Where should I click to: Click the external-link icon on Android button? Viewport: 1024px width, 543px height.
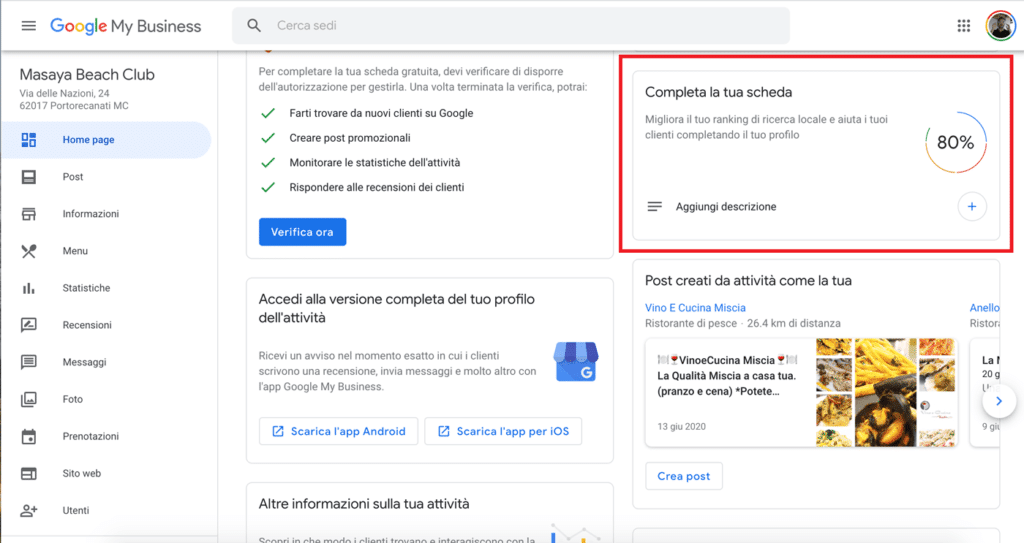click(x=278, y=431)
